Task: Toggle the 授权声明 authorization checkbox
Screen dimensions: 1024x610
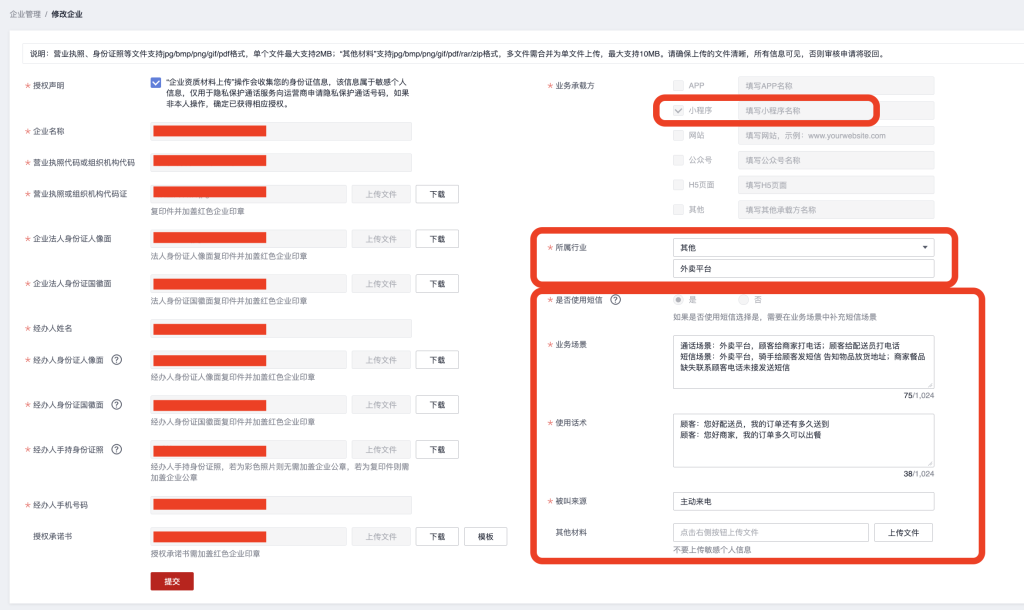Action: pyautogui.click(x=156, y=84)
